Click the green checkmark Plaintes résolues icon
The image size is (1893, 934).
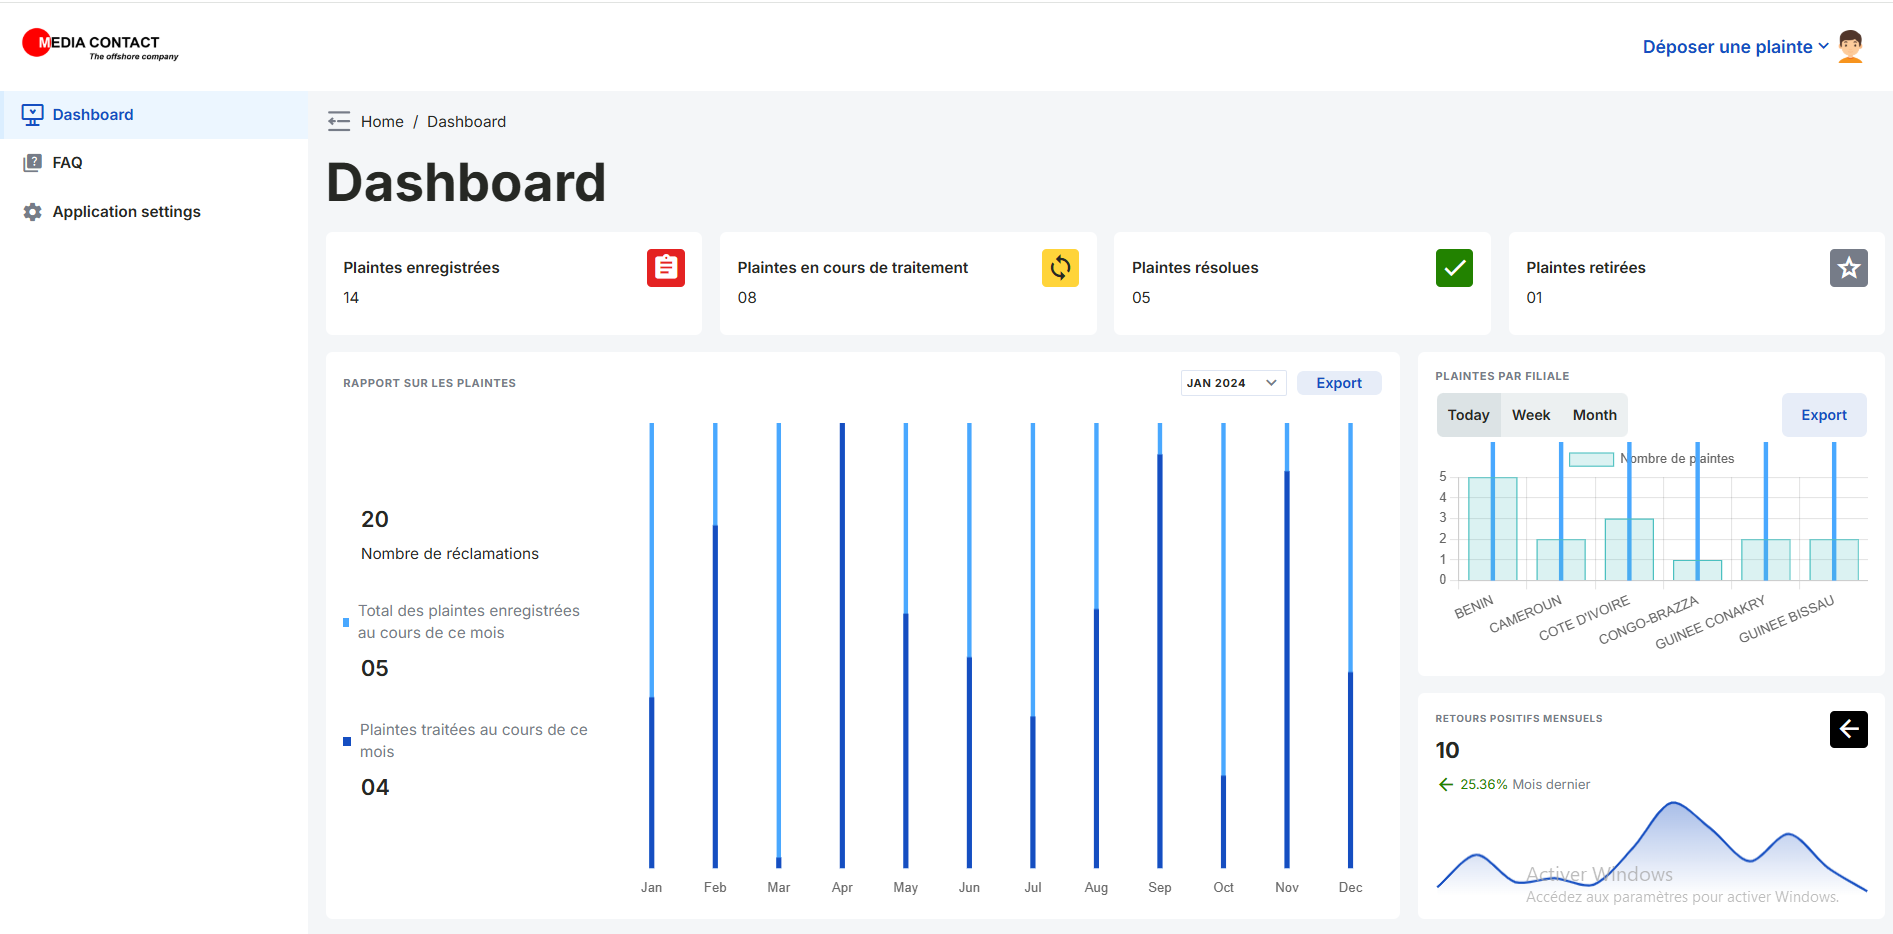pyautogui.click(x=1454, y=268)
